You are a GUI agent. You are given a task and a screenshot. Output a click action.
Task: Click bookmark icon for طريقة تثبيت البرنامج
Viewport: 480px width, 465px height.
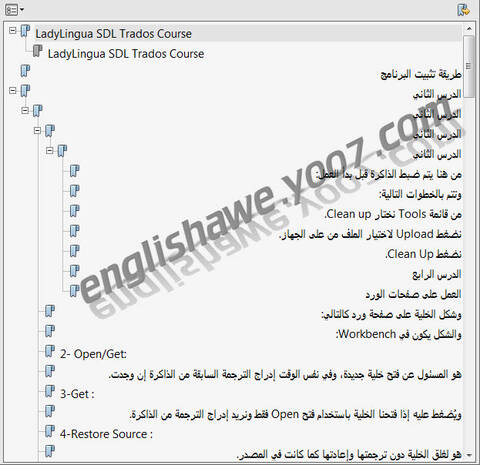tap(25, 71)
